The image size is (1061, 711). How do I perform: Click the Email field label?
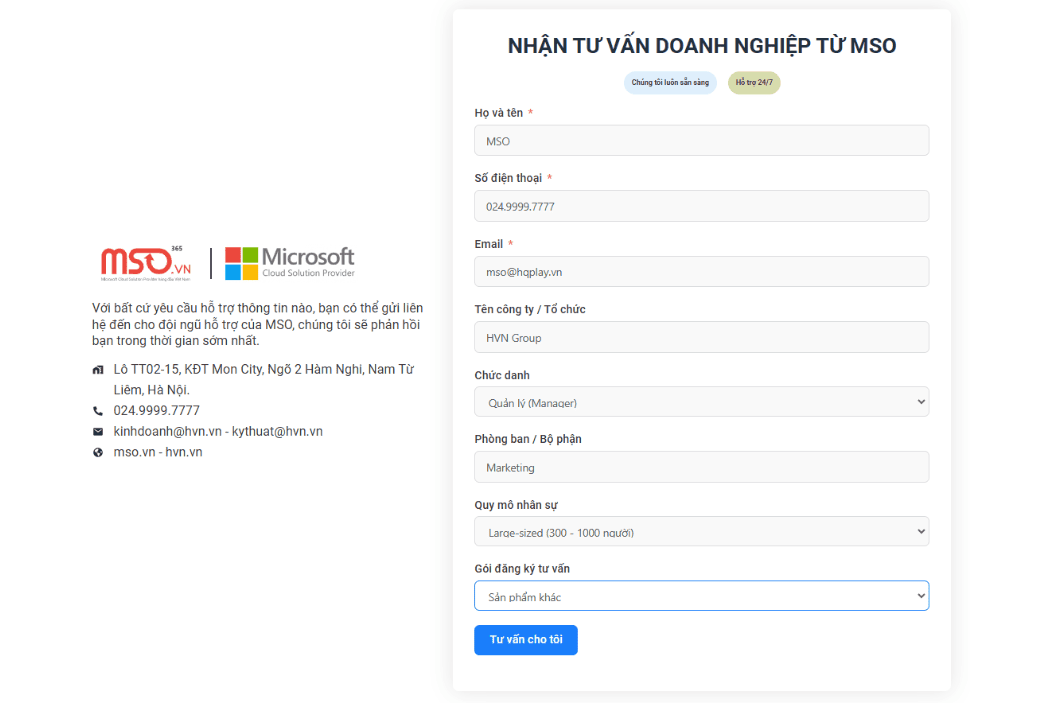tap(489, 244)
